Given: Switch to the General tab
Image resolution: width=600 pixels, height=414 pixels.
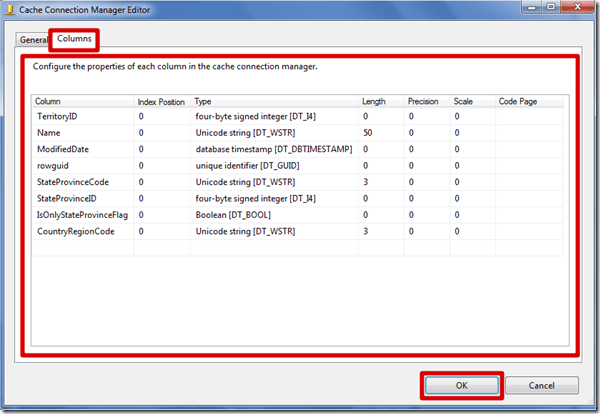Looking at the screenshot, I should coord(34,40).
